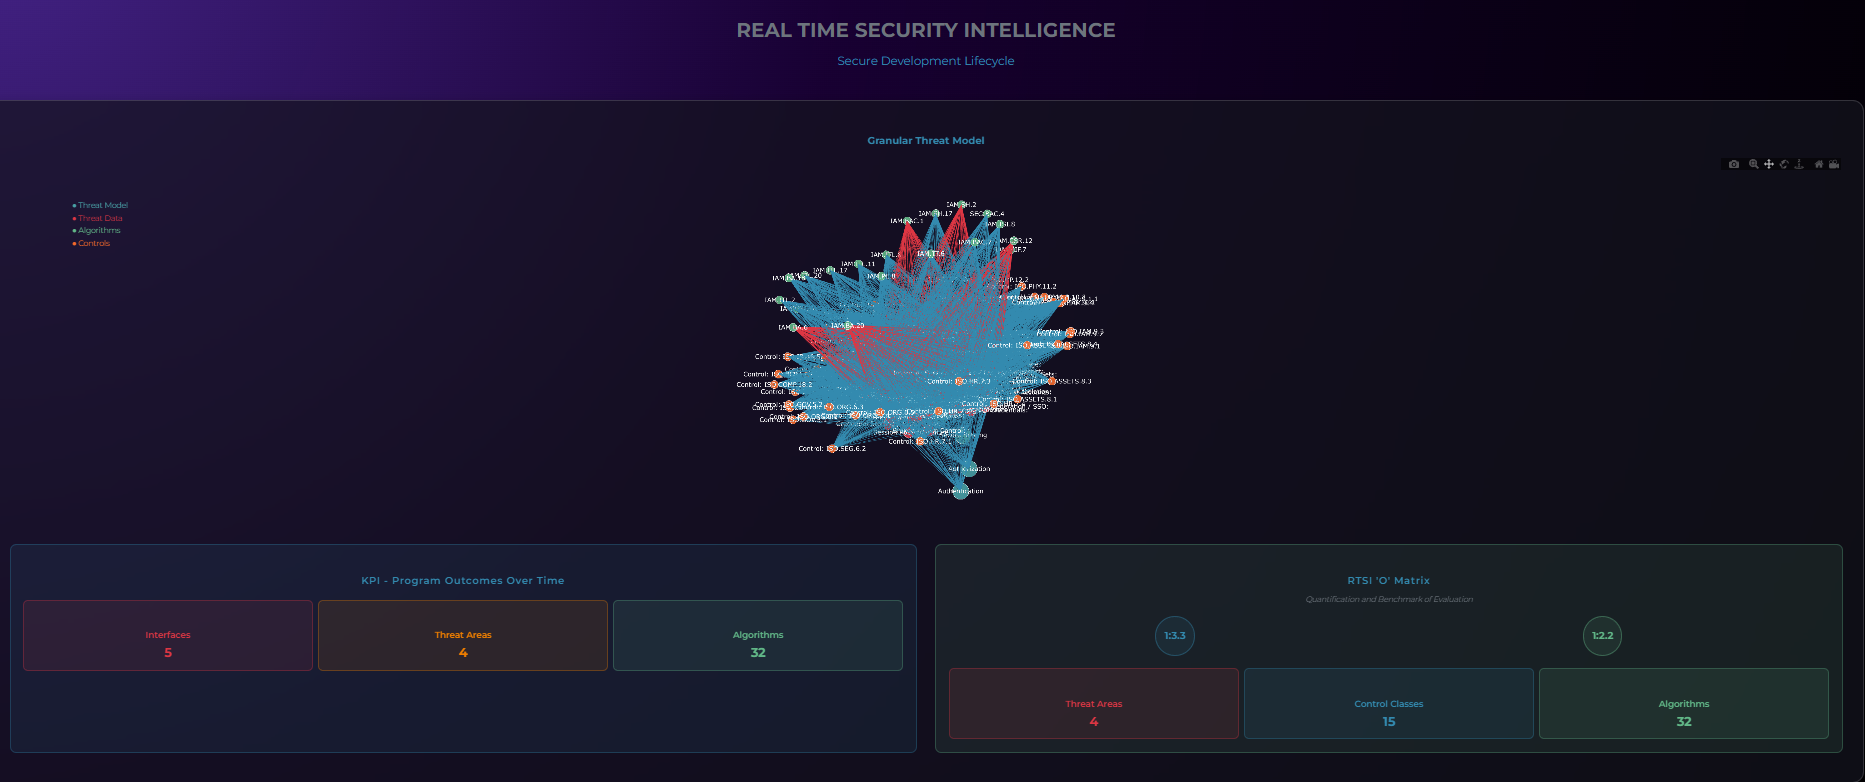Open the Interfaces KPI card
The image size is (1865, 782).
pos(168,635)
